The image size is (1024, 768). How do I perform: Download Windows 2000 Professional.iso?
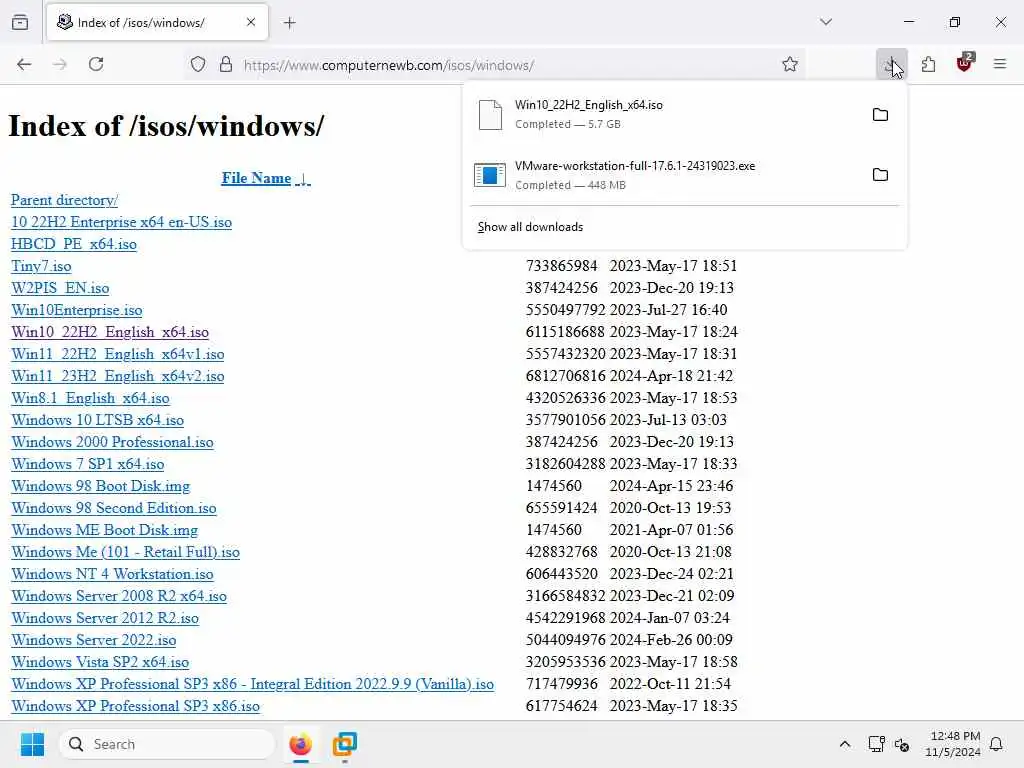coord(112,442)
